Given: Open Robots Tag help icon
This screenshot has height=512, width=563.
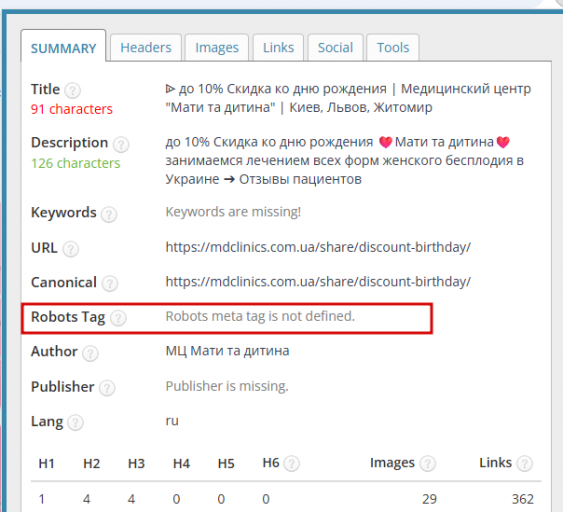Looking at the screenshot, I should click(118, 318).
